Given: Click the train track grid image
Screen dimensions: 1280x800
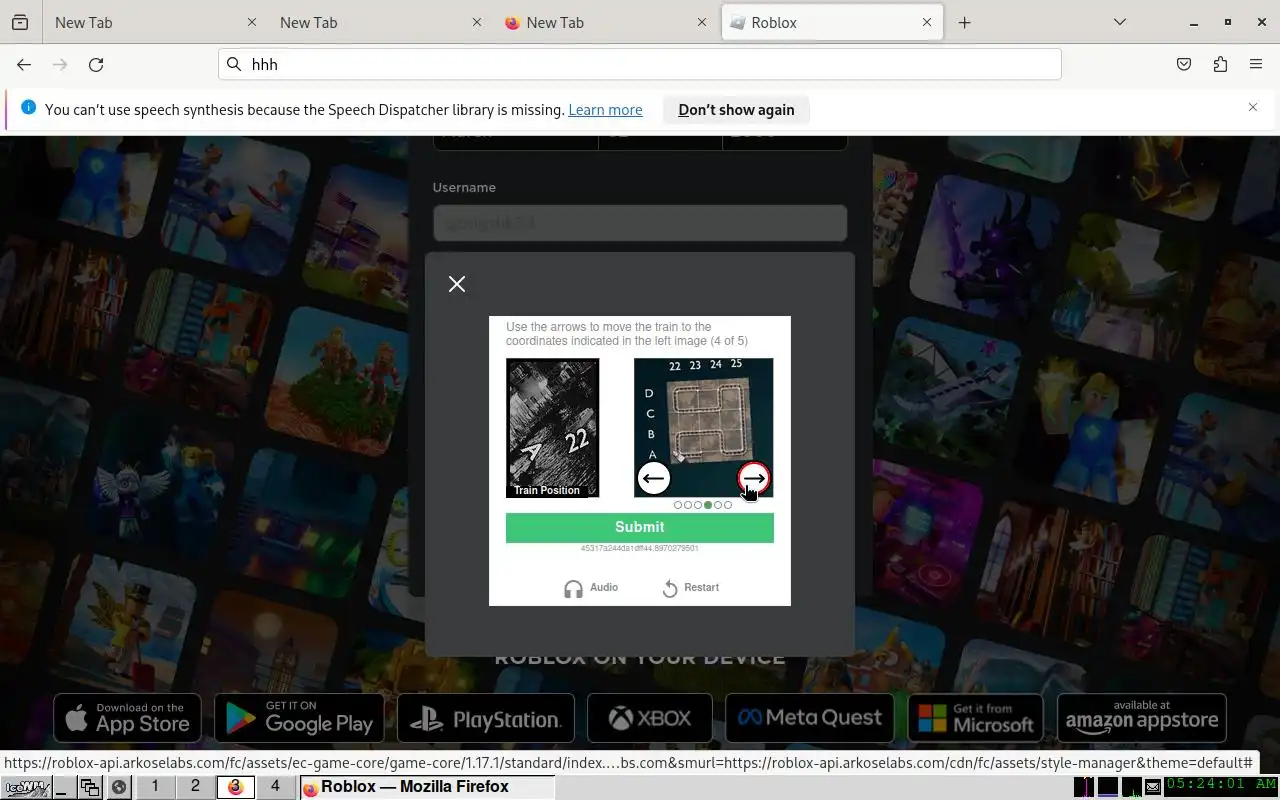Looking at the screenshot, I should pyautogui.click(x=704, y=427).
